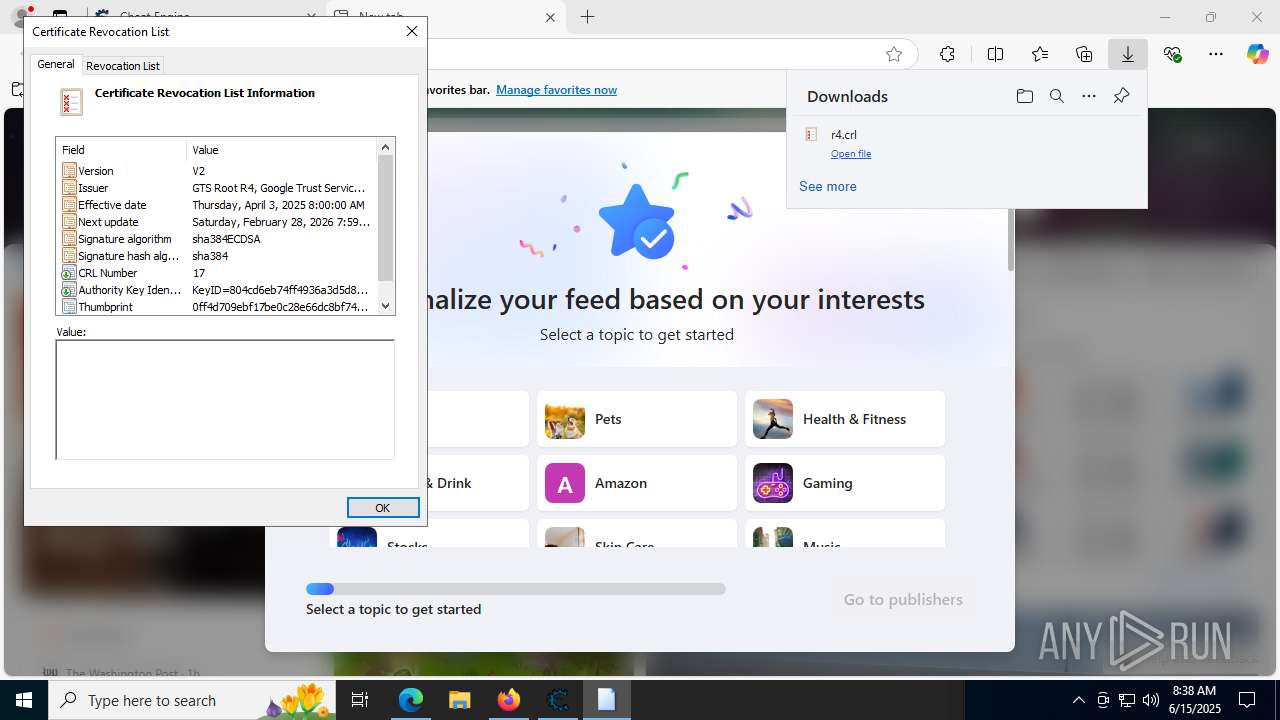Click the Go to publishers button
This screenshot has height=720, width=1280.
coord(903,600)
